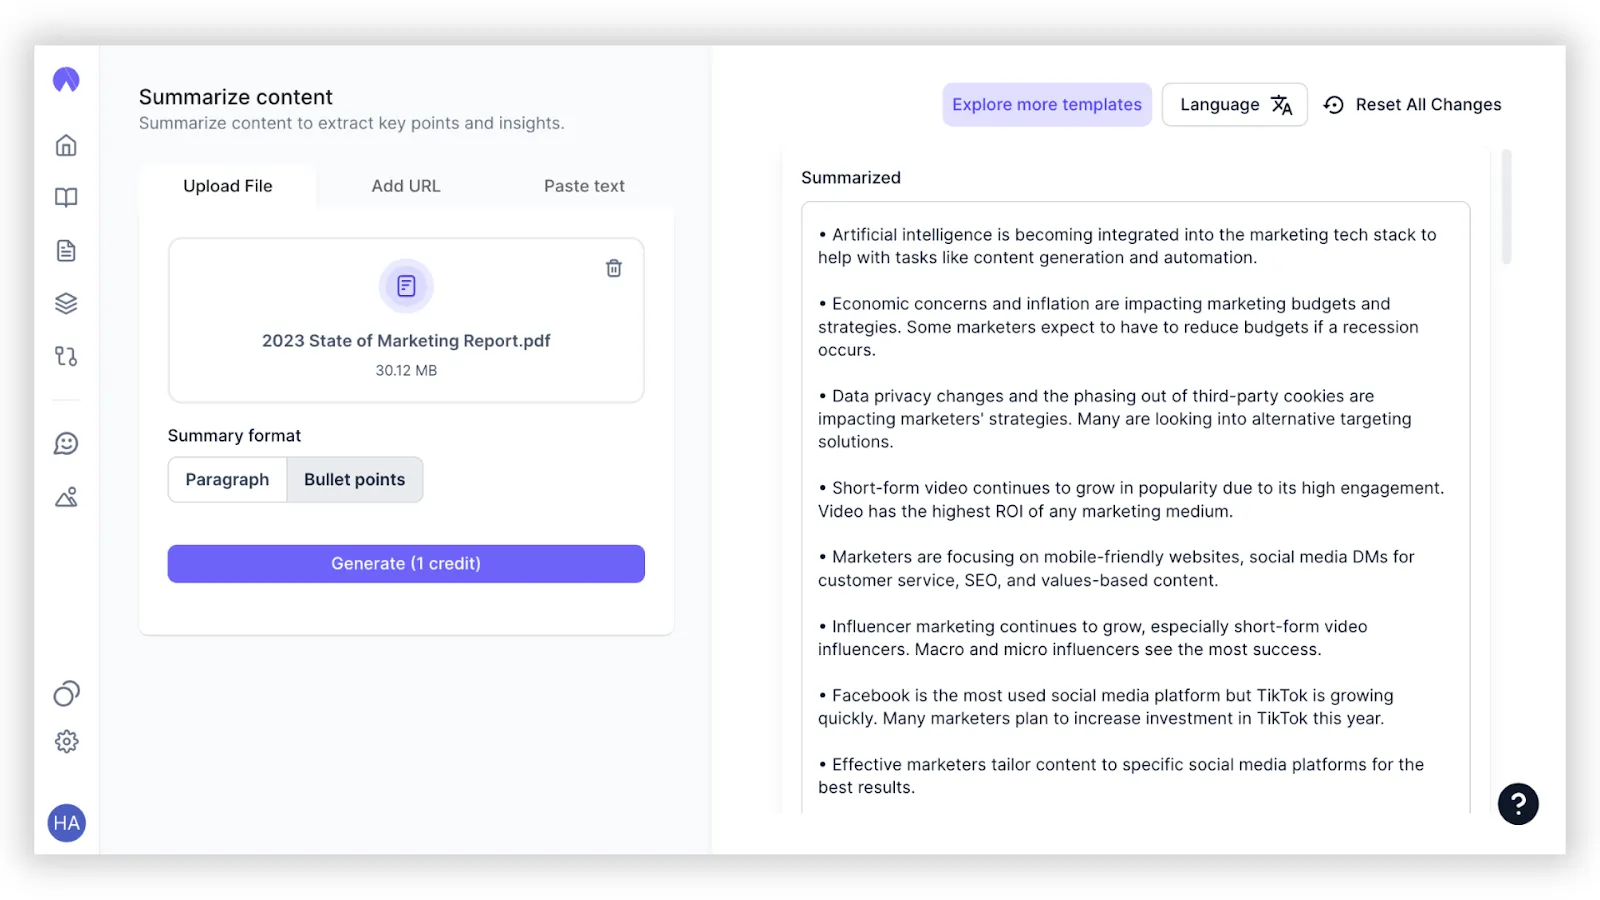Click the Summary format label
The height and width of the screenshot is (900, 1600).
pos(234,436)
